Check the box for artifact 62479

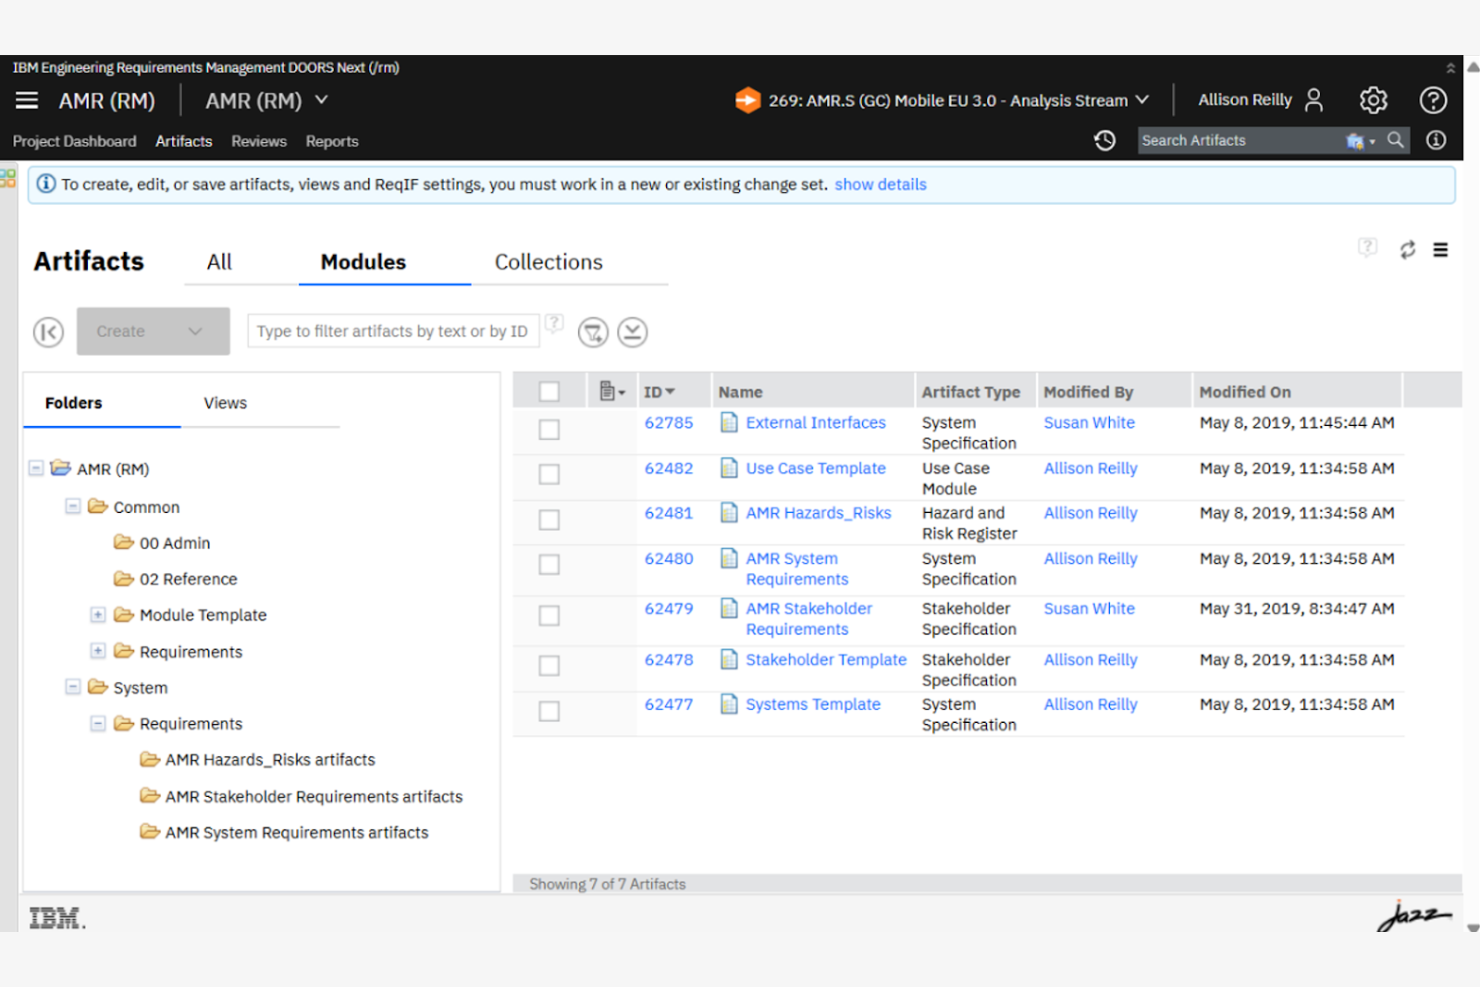point(549,616)
